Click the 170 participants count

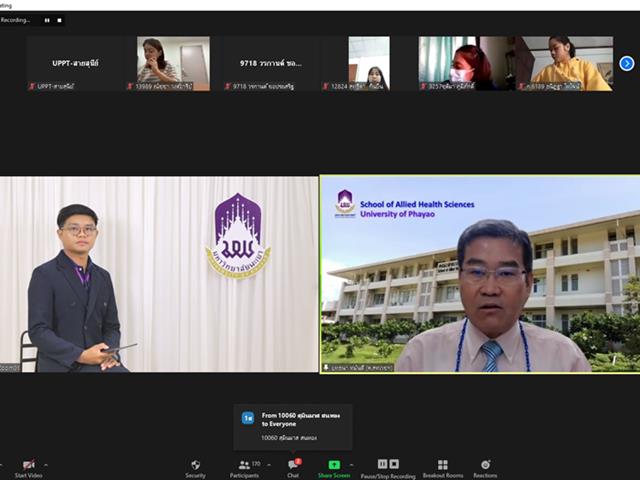point(256,463)
